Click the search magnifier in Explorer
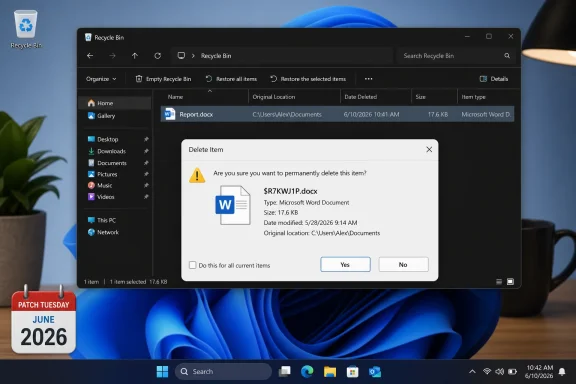The image size is (576, 384). tap(507, 56)
